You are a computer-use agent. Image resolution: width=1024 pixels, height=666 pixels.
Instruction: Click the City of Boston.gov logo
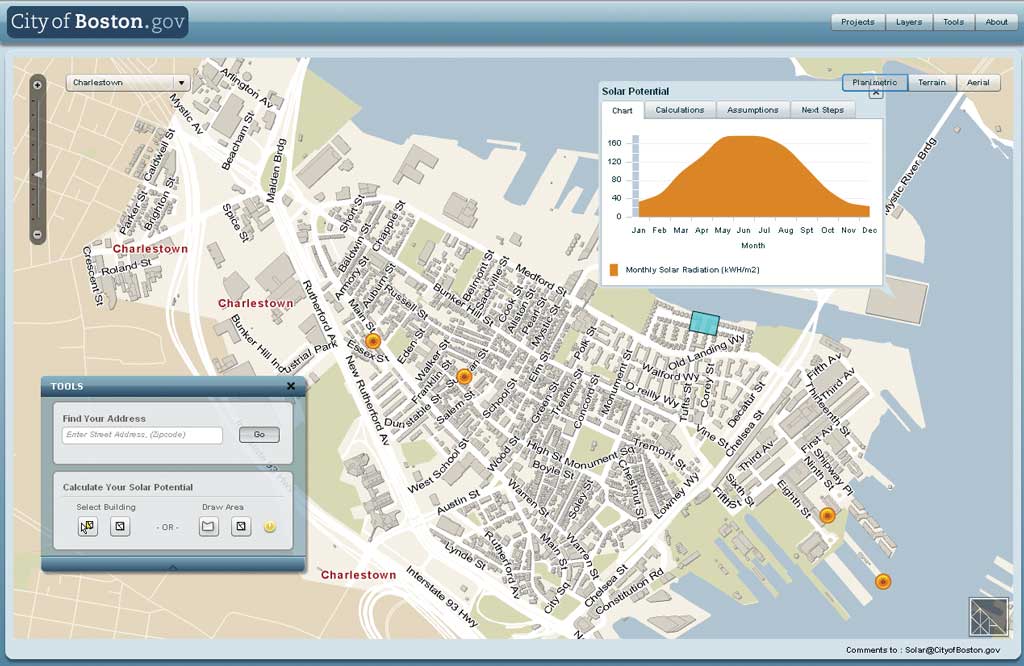97,22
